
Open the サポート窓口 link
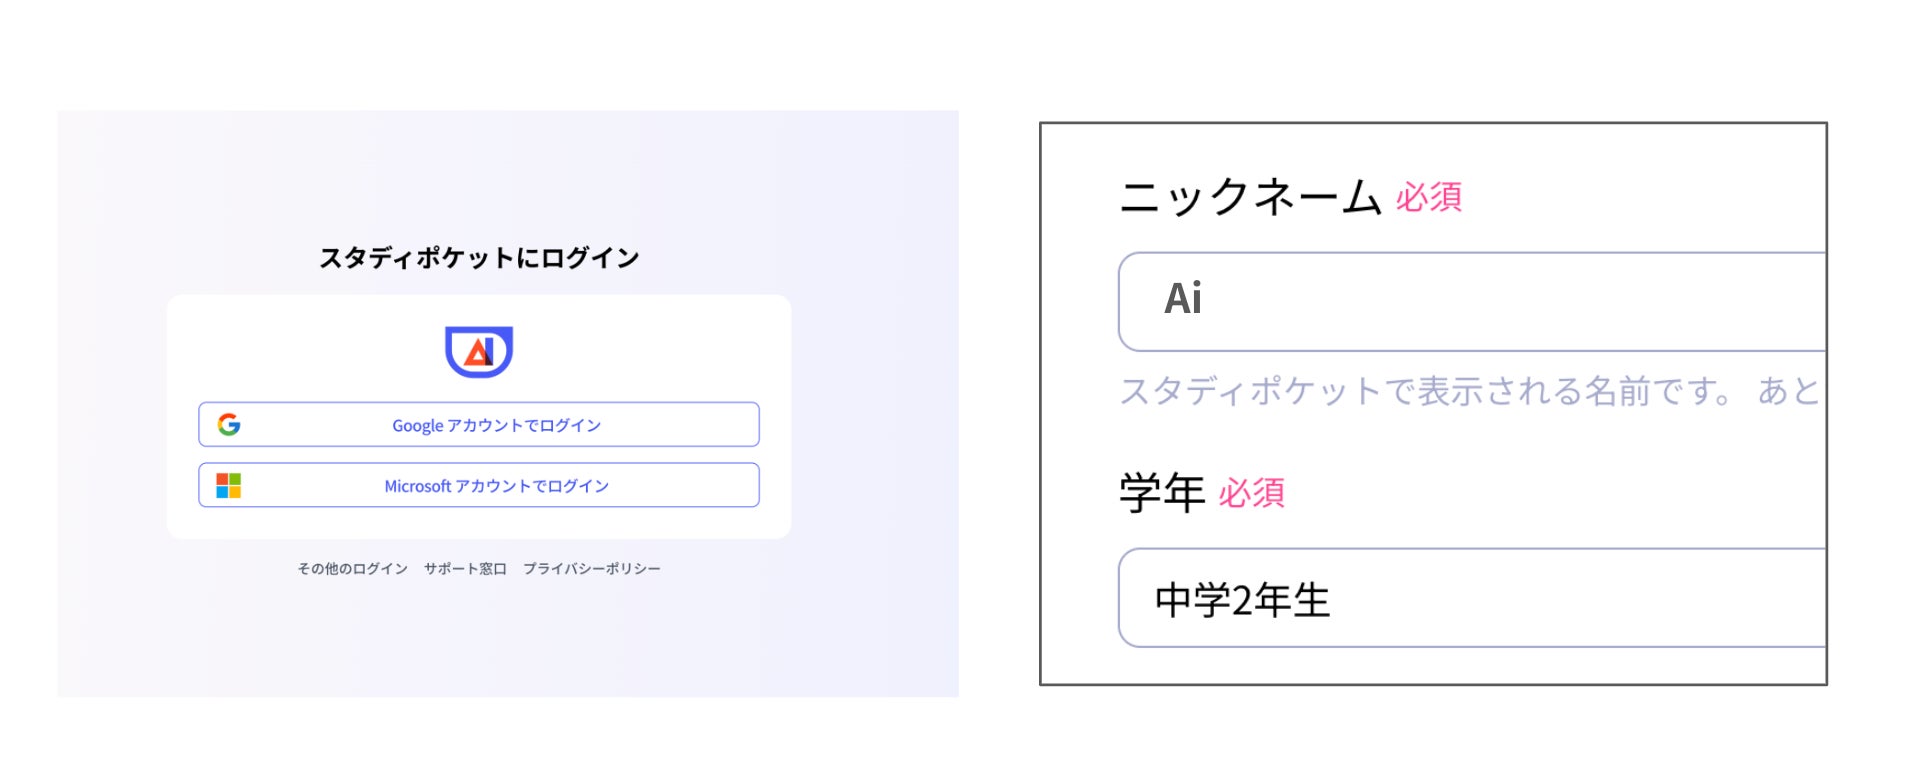pyautogui.click(x=465, y=569)
